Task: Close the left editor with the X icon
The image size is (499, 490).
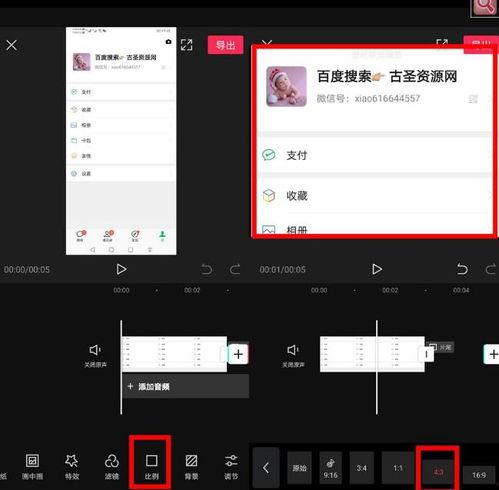Action: pos(12,45)
